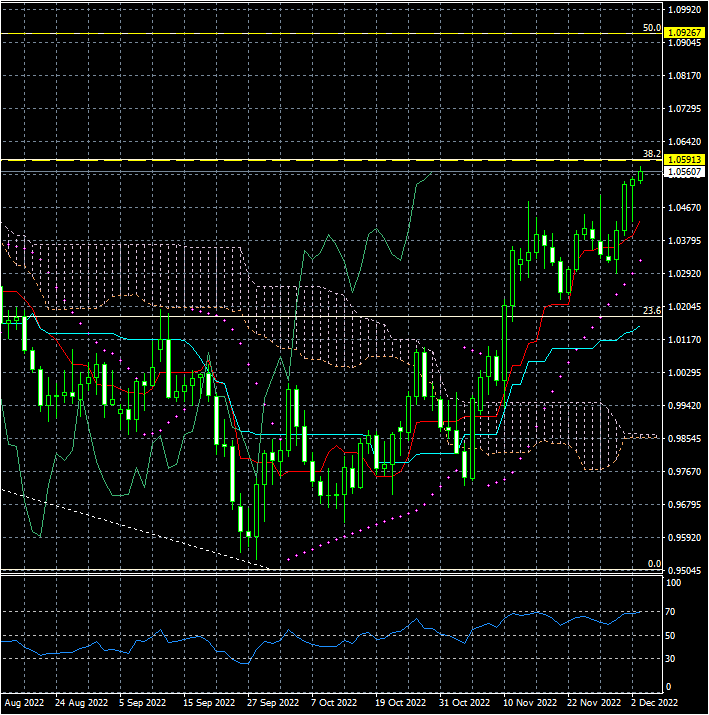709x715 pixels.
Task: Click the 1.02045 price scale value
Action: (x=684, y=307)
